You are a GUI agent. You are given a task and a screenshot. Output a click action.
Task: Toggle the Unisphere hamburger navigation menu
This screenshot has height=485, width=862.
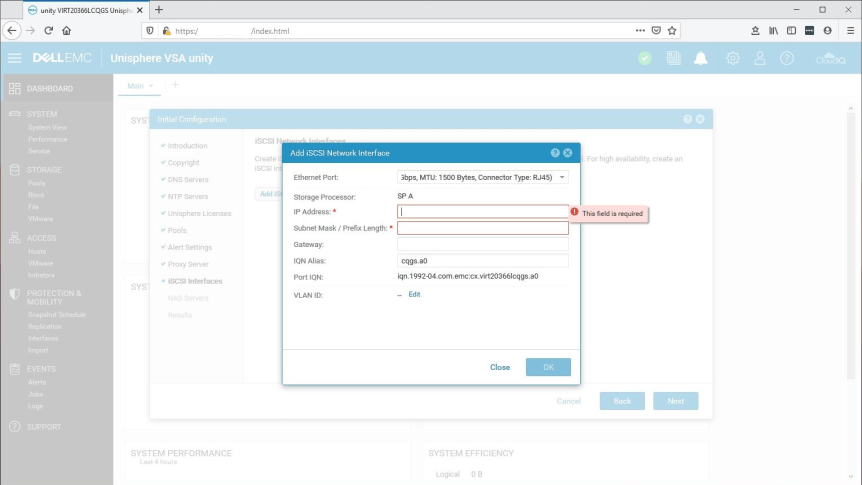pos(14,58)
